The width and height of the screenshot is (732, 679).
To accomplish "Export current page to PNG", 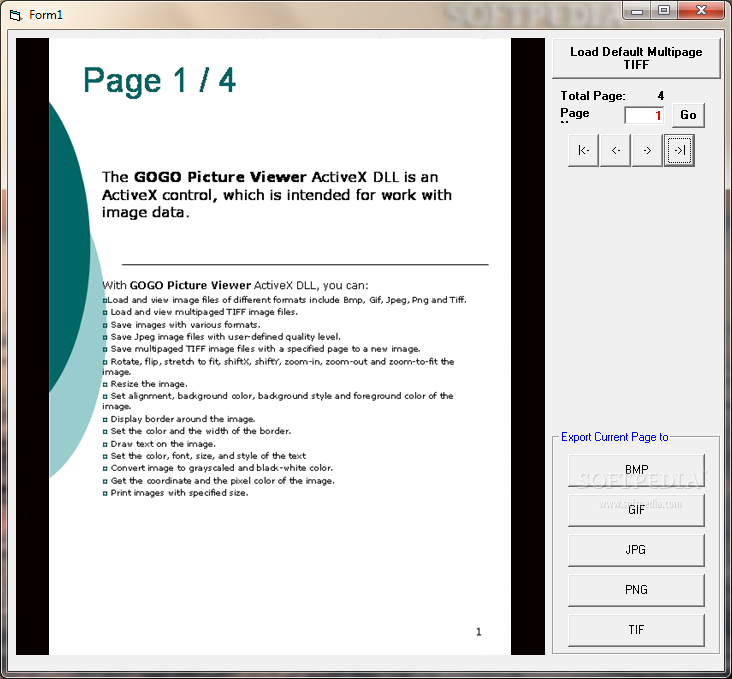I will [636, 590].
